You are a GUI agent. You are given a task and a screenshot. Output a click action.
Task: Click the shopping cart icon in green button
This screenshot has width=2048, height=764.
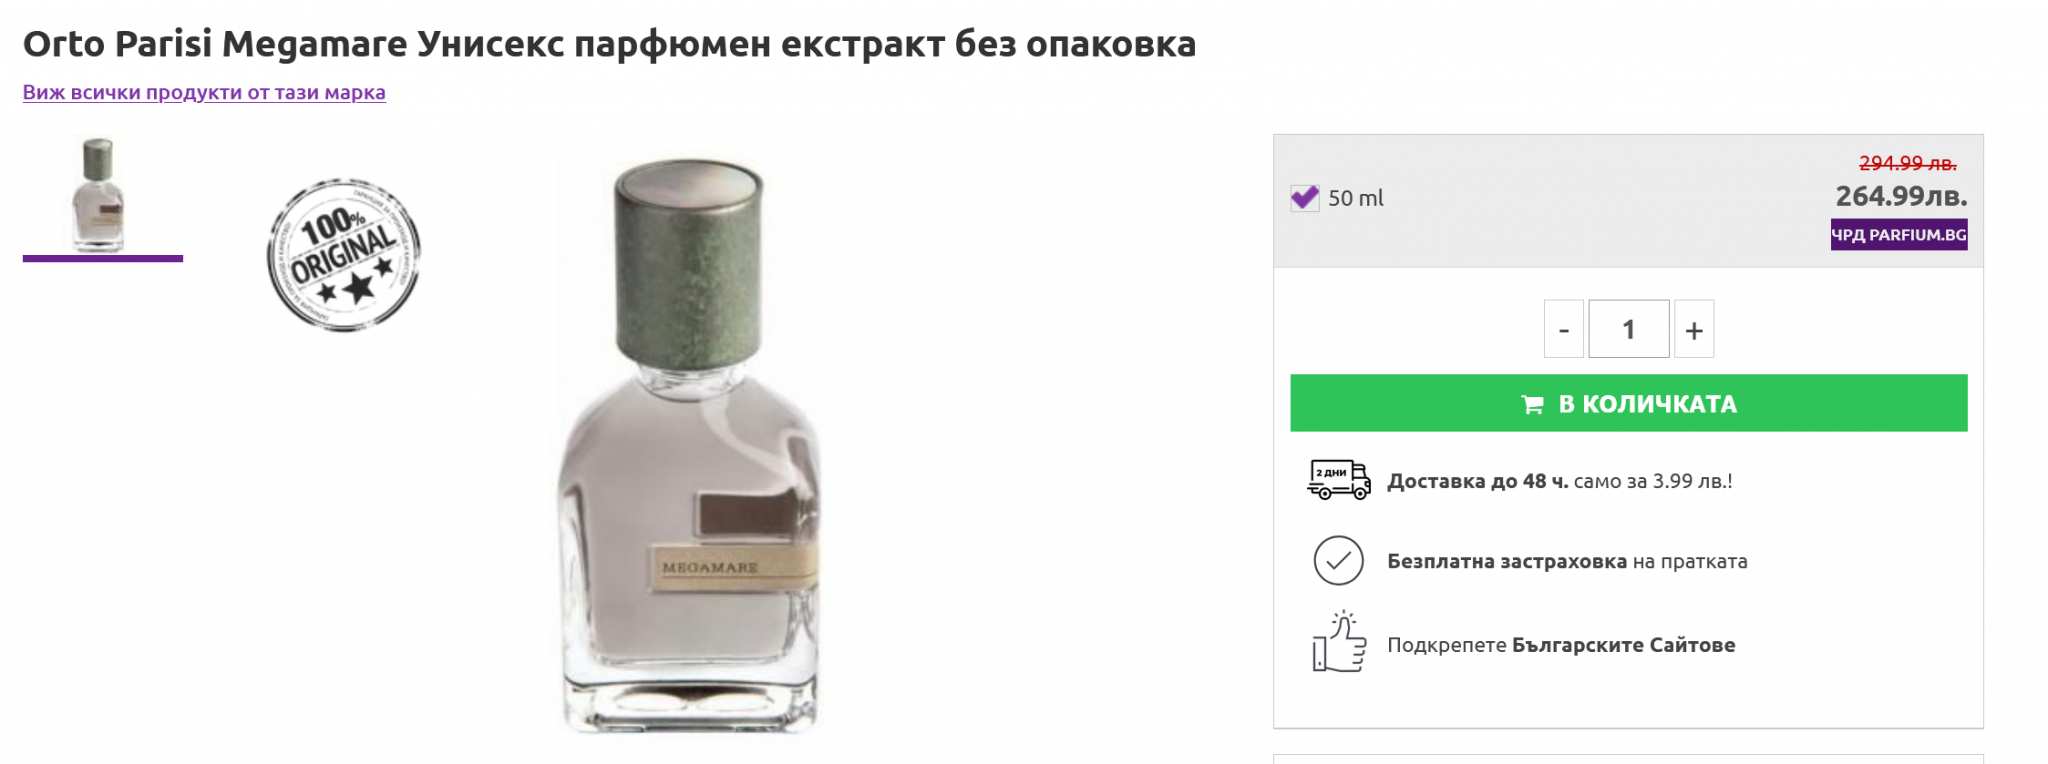(x=1531, y=404)
